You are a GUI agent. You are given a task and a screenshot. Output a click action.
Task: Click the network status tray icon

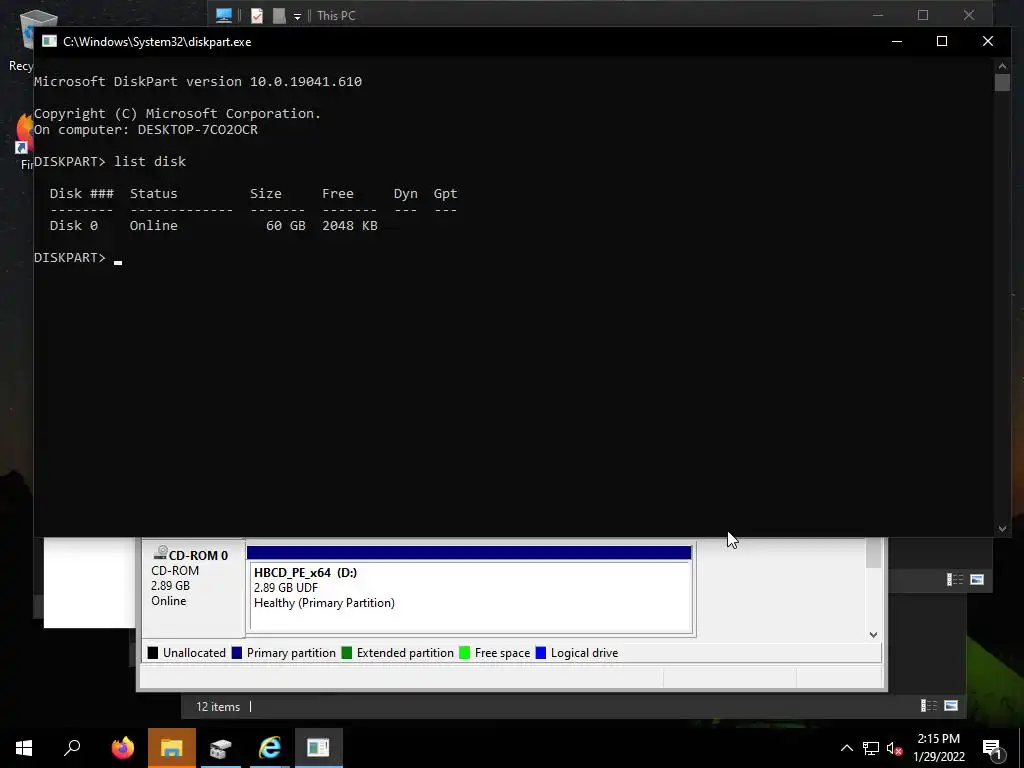[x=871, y=748]
